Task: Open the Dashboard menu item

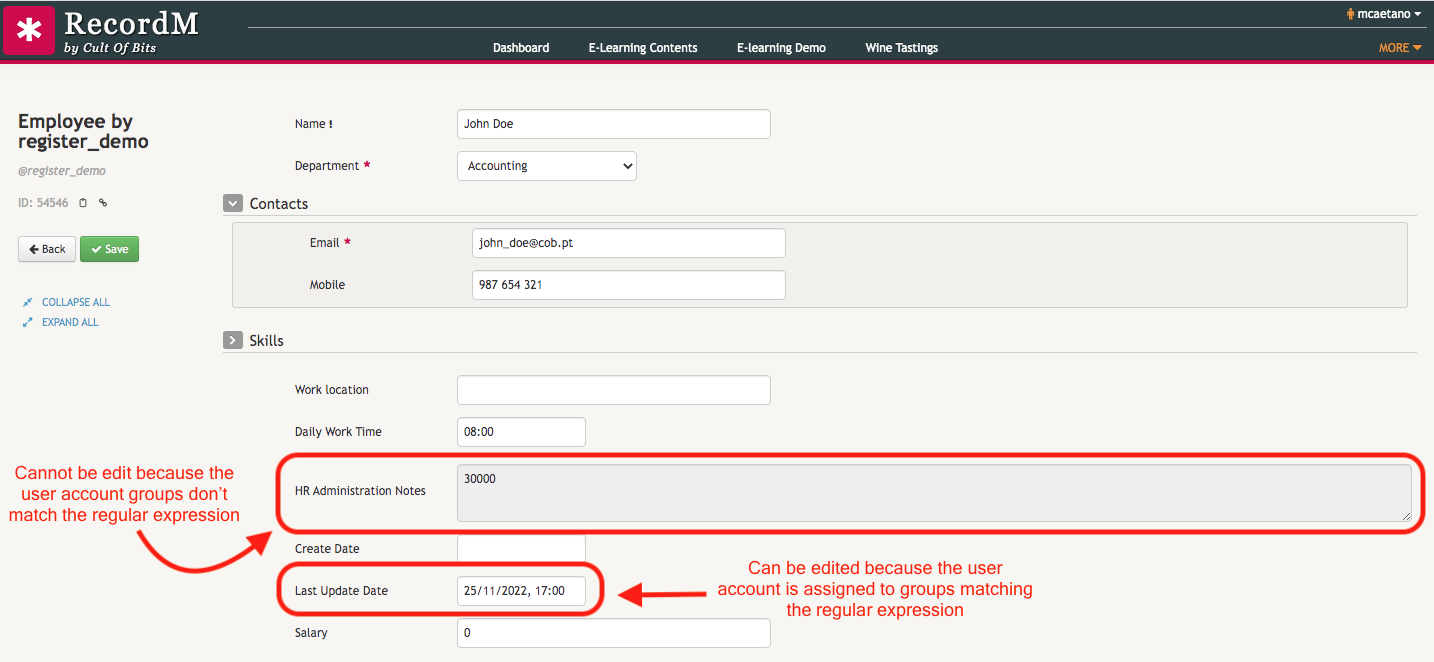Action: point(521,47)
